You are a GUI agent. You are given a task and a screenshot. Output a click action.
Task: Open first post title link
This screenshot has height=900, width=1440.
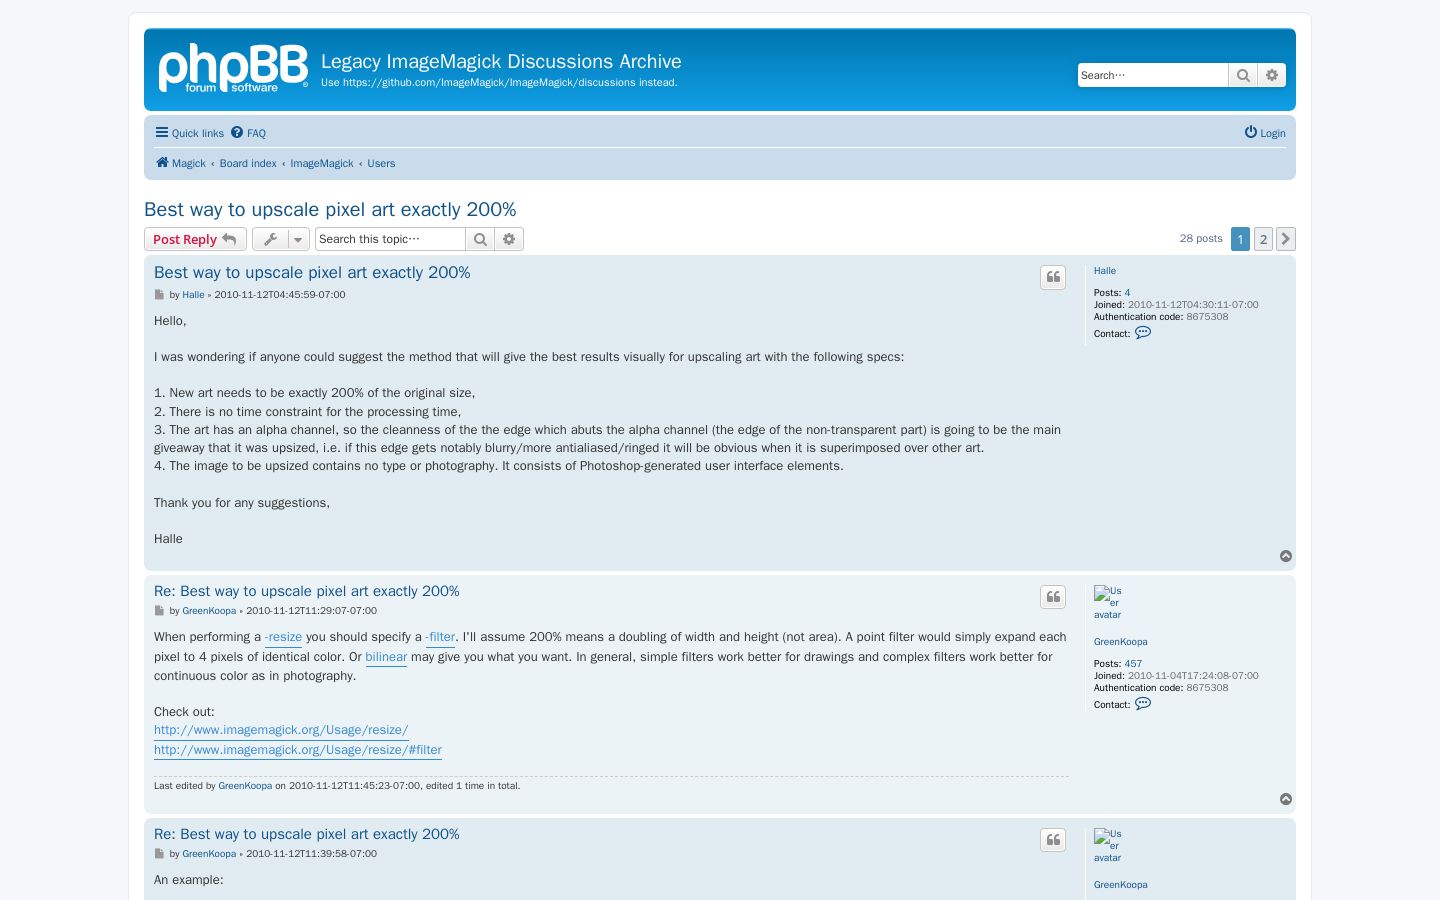(312, 272)
